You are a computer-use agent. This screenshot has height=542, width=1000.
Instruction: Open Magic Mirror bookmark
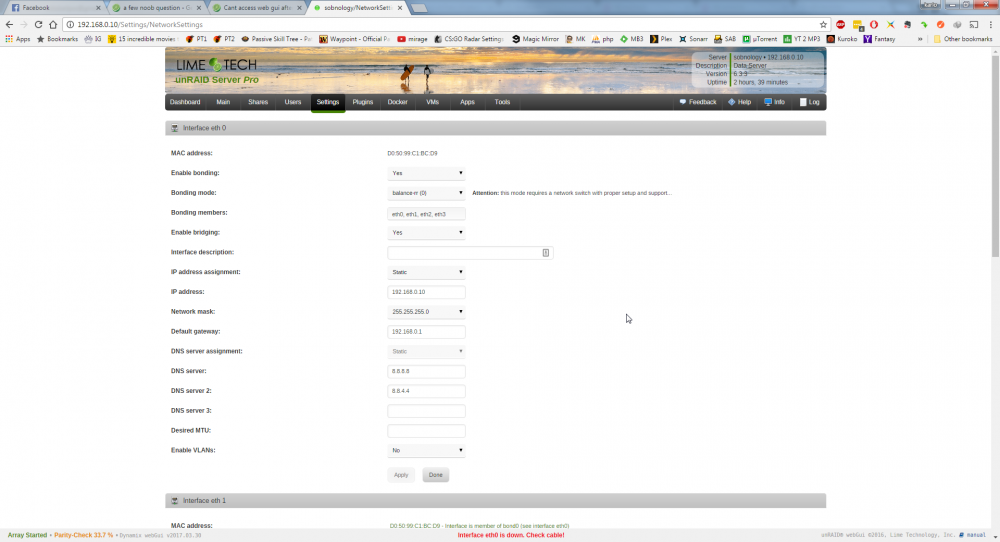tap(535, 39)
